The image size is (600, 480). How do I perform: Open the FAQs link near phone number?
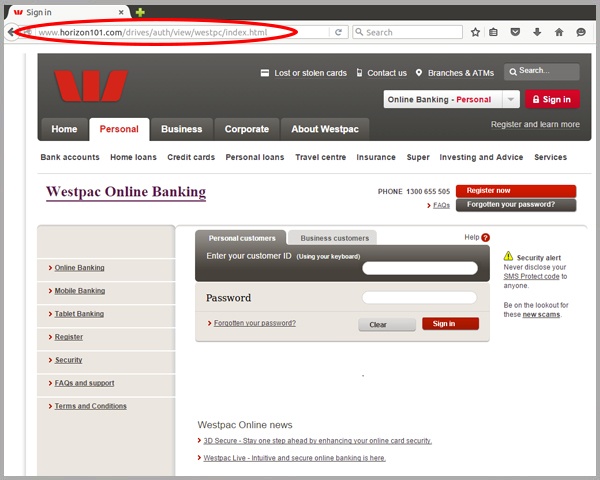click(x=441, y=205)
